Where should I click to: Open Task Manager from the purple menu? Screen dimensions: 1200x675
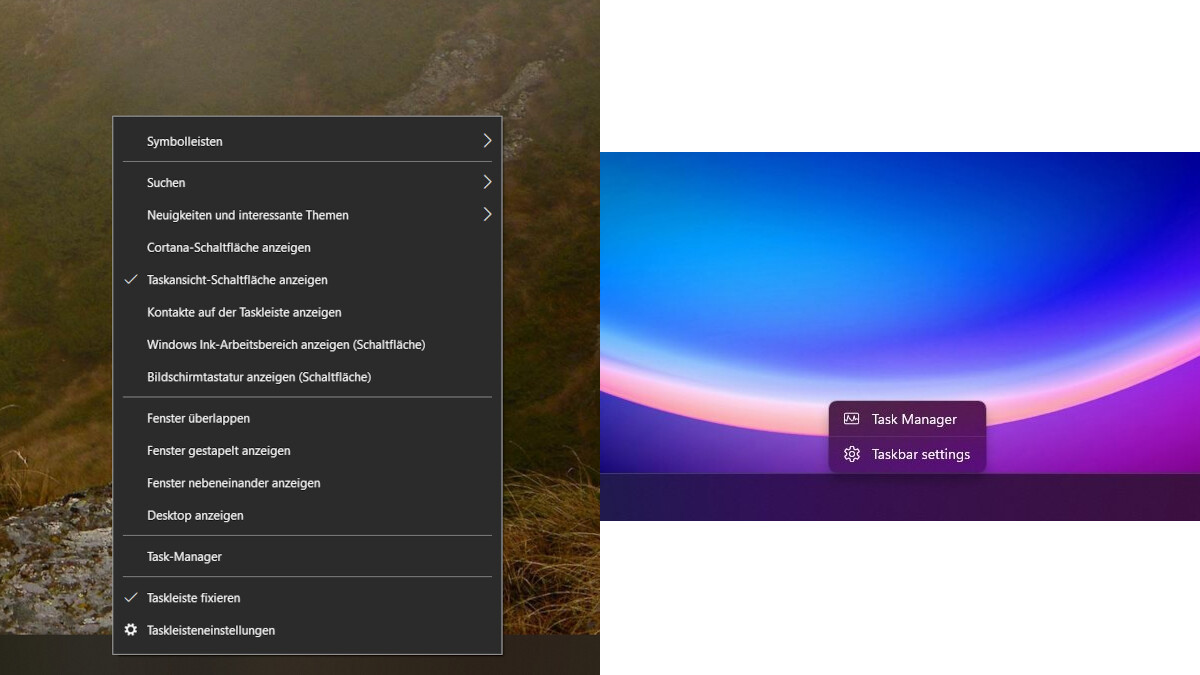[914, 419]
